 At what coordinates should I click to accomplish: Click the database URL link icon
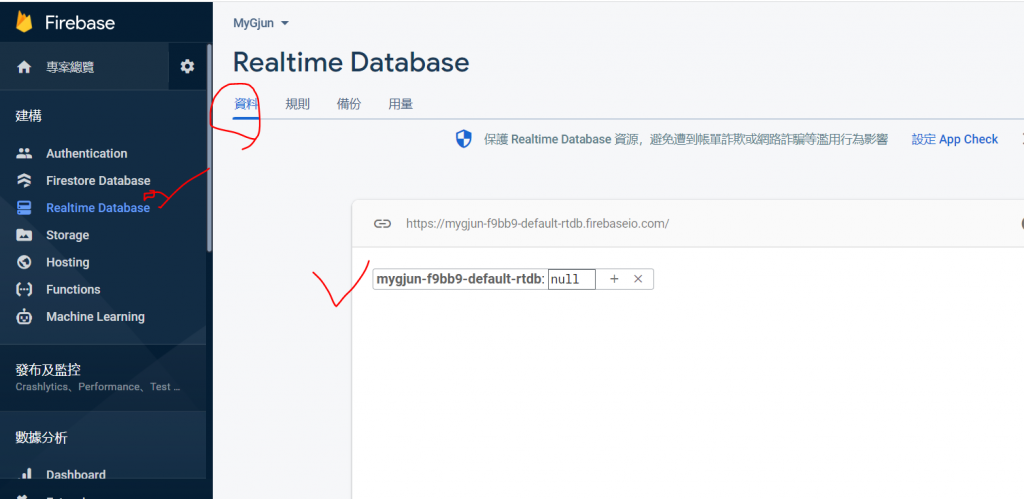382,223
